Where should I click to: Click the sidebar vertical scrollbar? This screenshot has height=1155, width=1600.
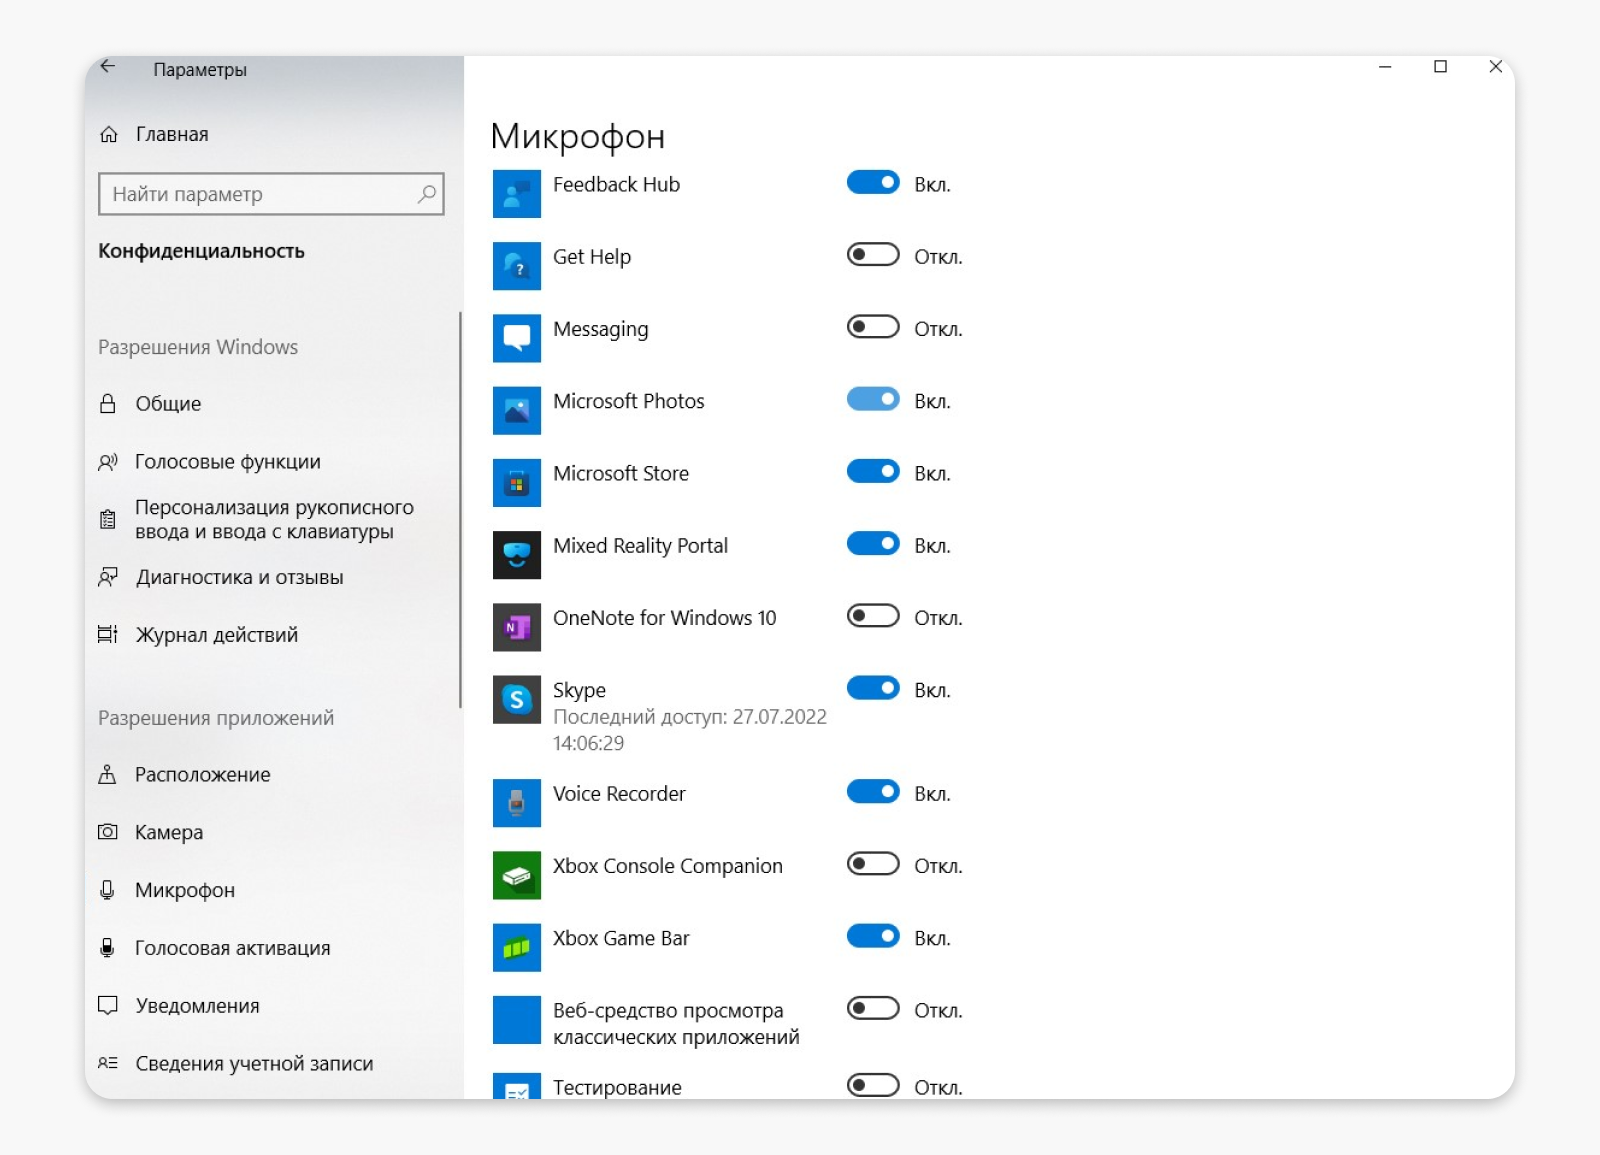[x=460, y=510]
